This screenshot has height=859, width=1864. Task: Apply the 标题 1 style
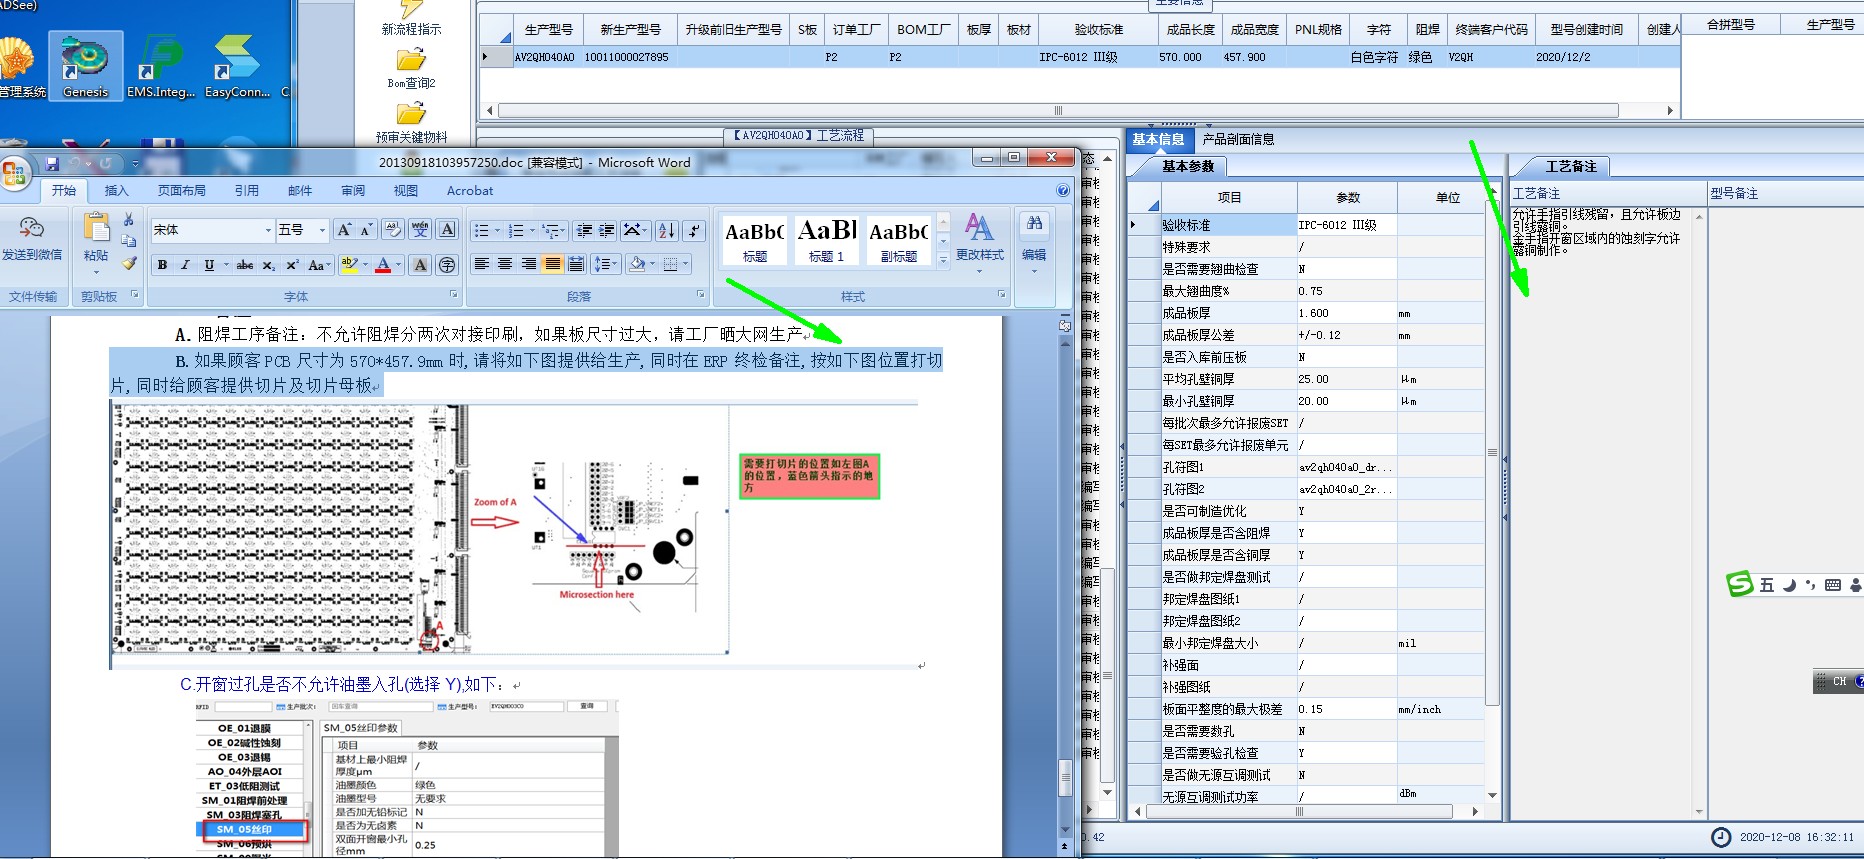pos(827,240)
